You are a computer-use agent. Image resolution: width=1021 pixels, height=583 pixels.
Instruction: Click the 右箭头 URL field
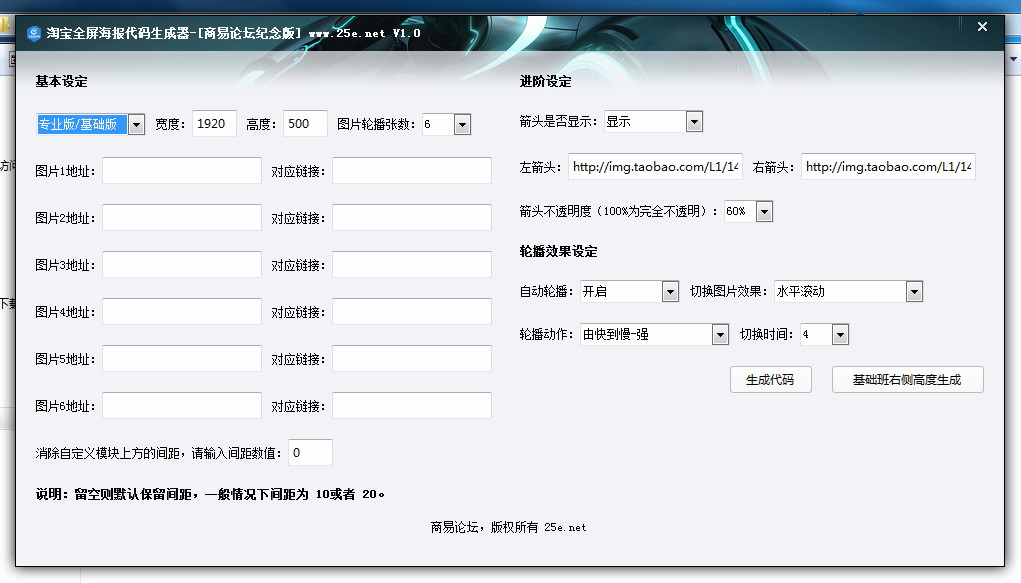click(888, 167)
